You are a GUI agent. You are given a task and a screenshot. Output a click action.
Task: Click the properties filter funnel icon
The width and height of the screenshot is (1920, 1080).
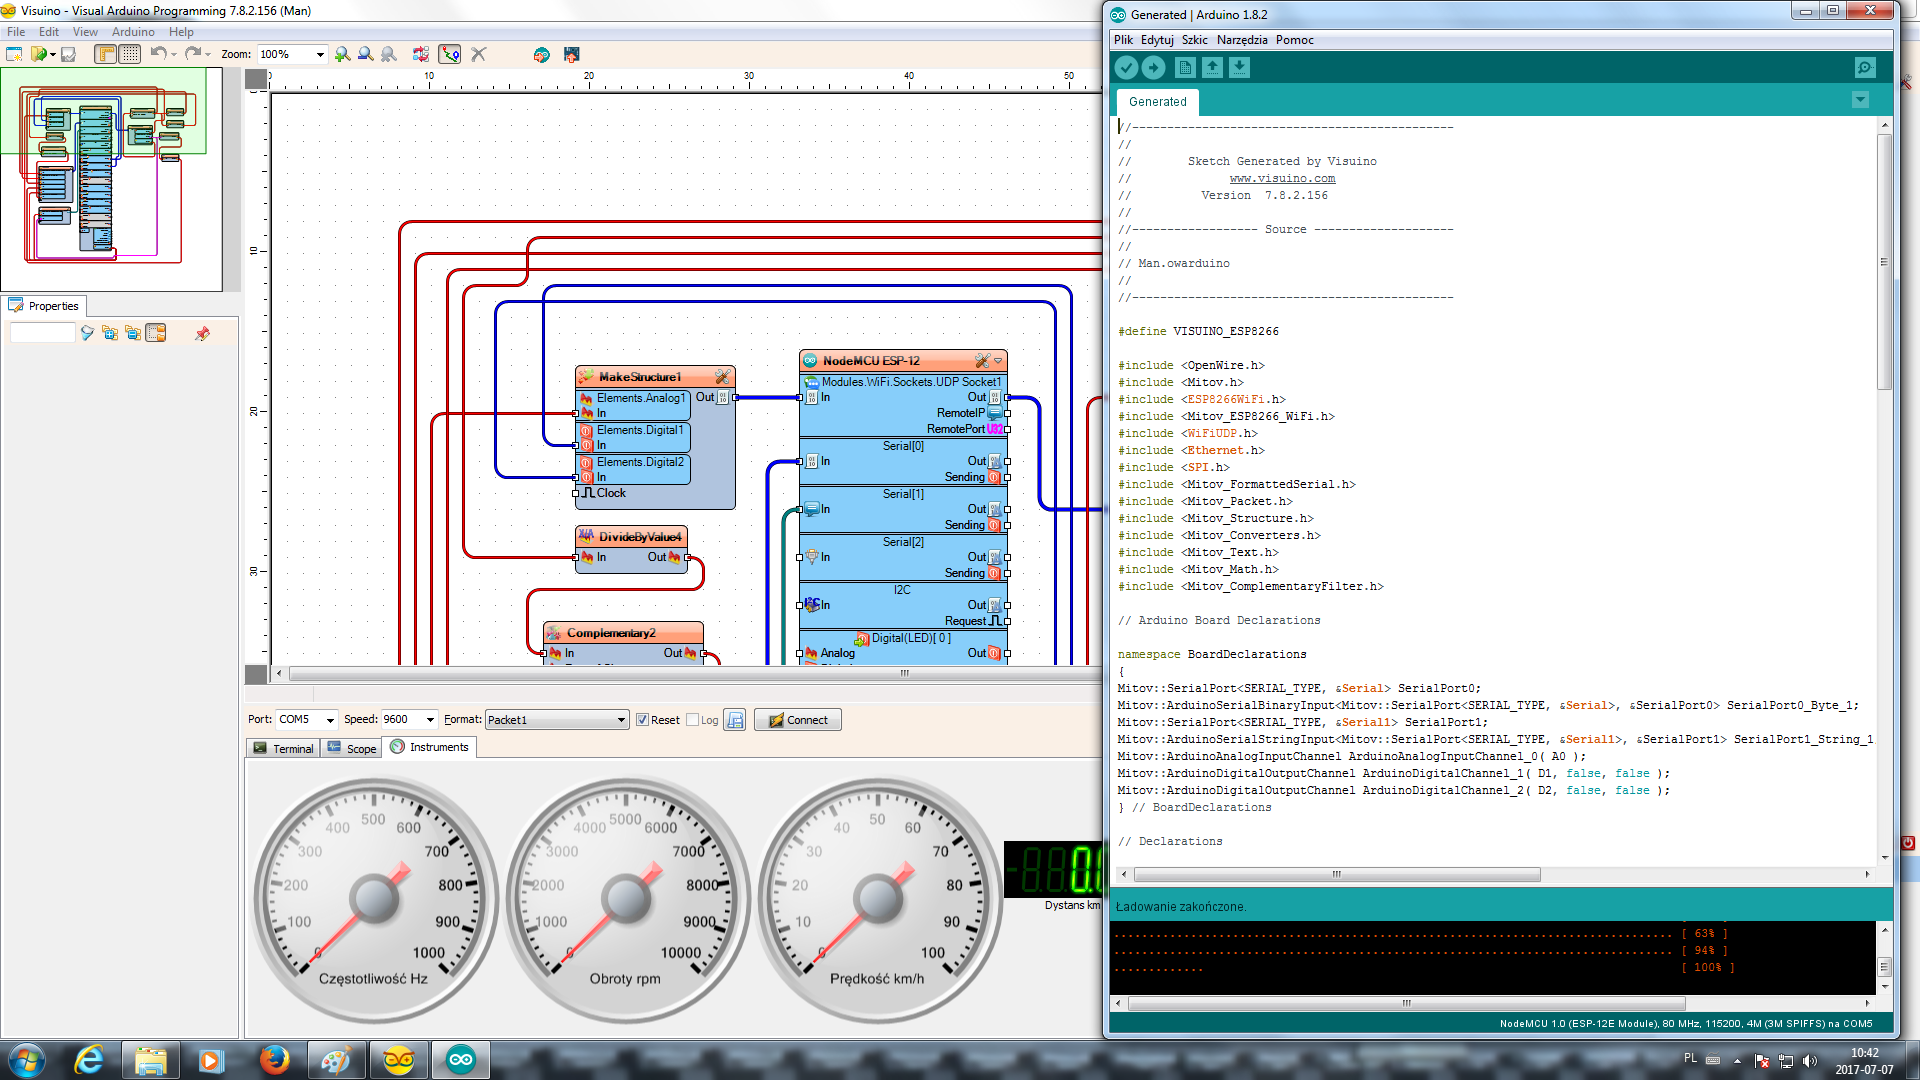88,333
